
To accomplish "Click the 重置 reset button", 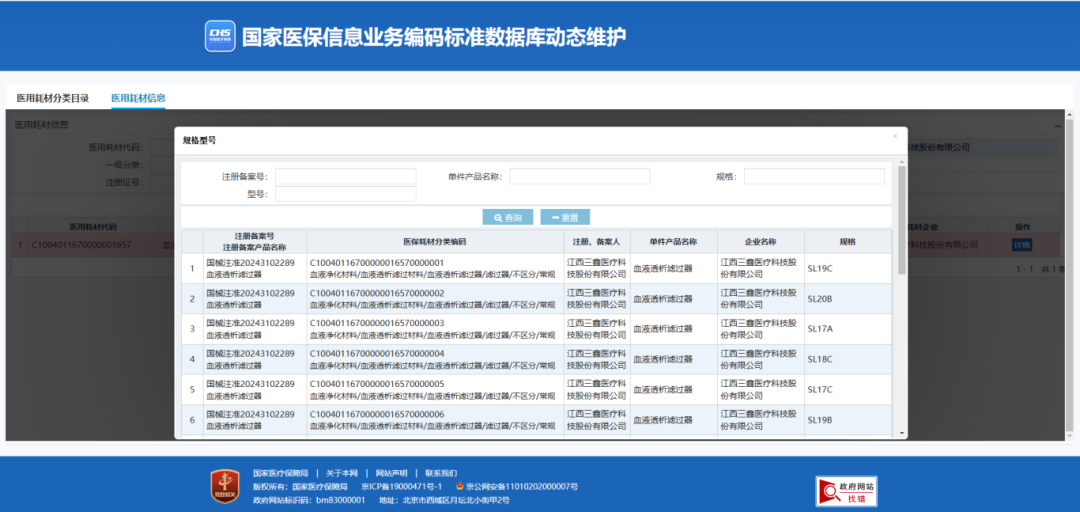I will pos(565,217).
